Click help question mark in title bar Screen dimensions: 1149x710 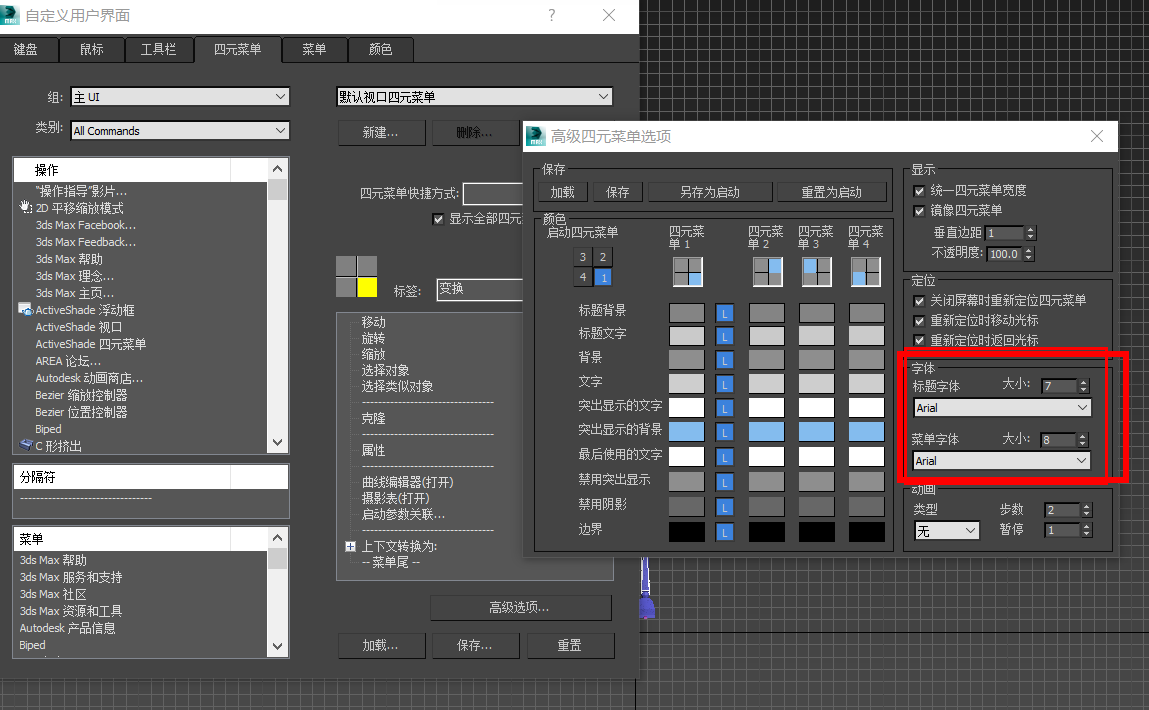point(552,15)
